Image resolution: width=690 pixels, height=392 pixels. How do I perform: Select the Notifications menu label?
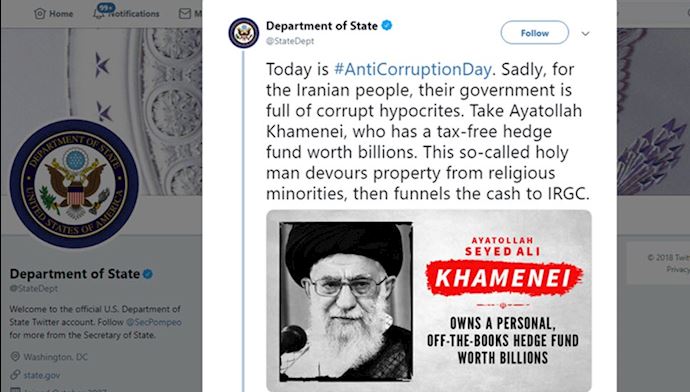pyautogui.click(x=134, y=14)
